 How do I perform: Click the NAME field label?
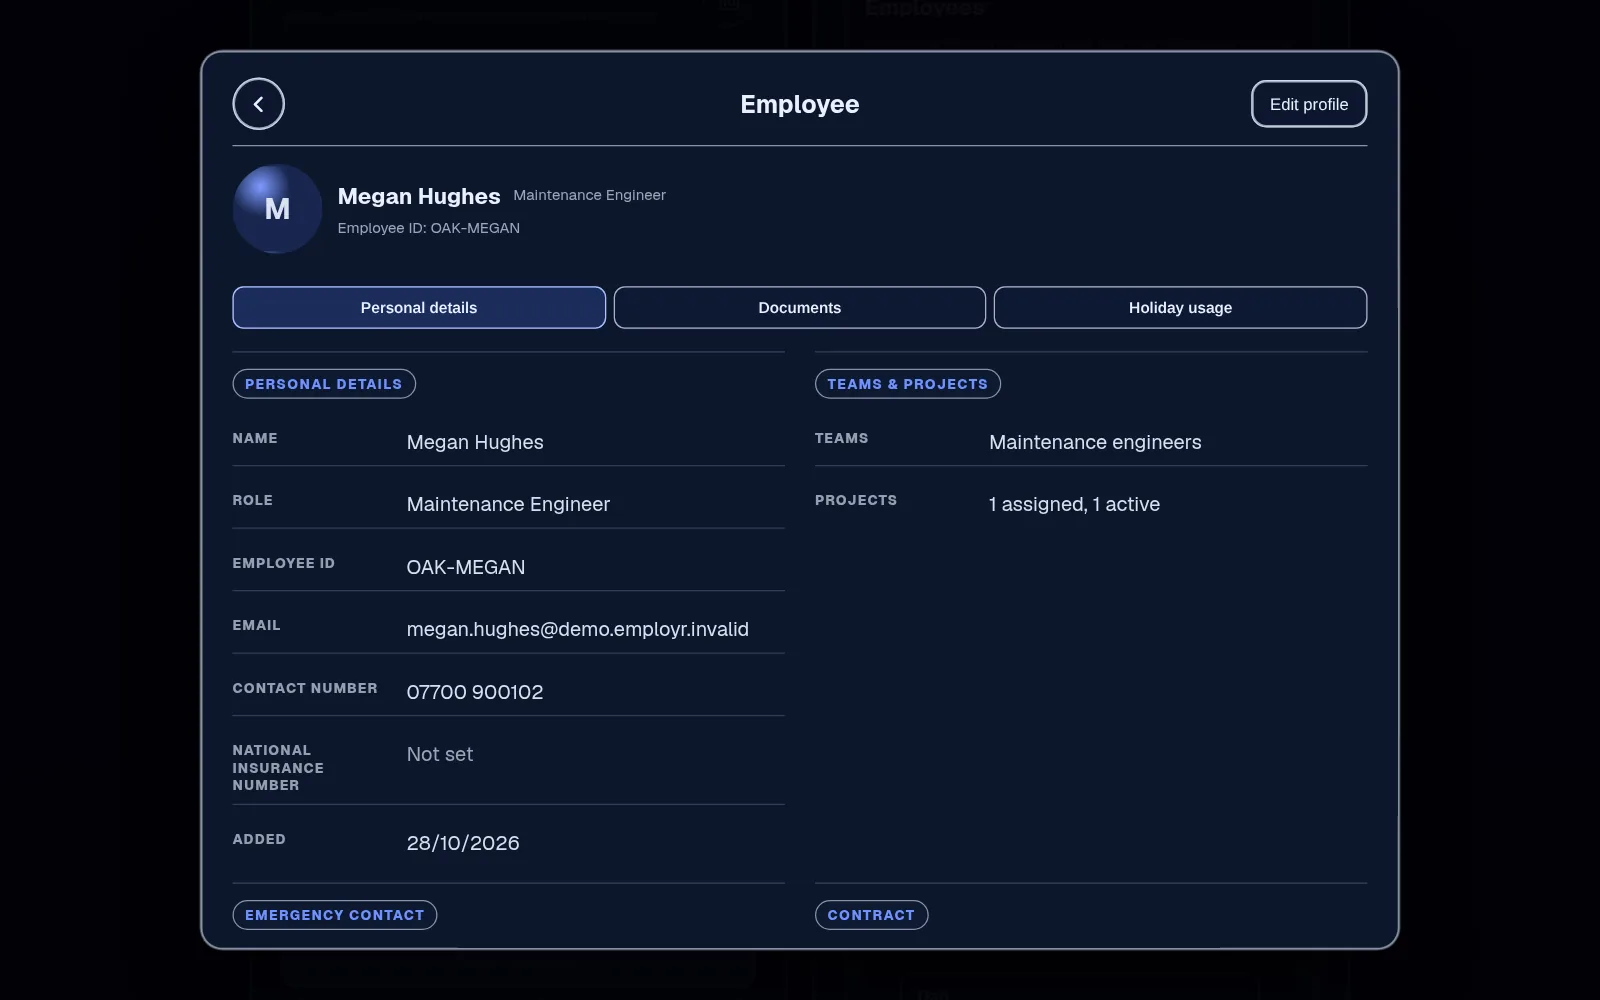click(x=255, y=438)
